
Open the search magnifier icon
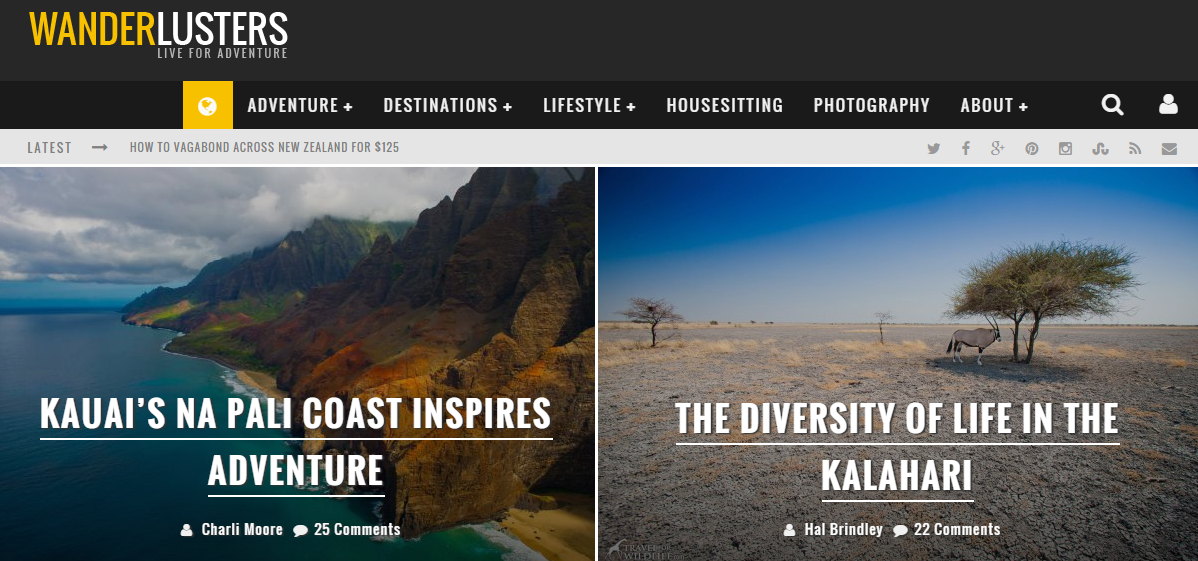[x=1112, y=105]
